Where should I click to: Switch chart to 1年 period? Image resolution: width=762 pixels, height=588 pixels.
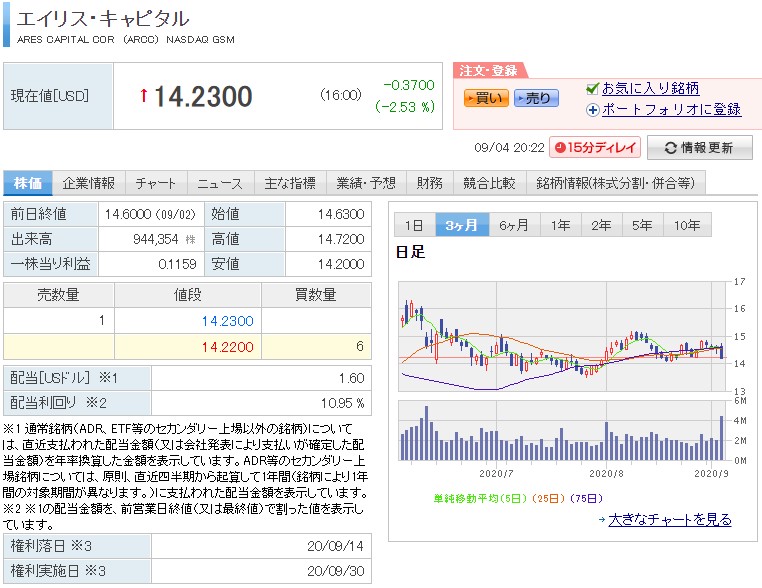[x=561, y=225]
